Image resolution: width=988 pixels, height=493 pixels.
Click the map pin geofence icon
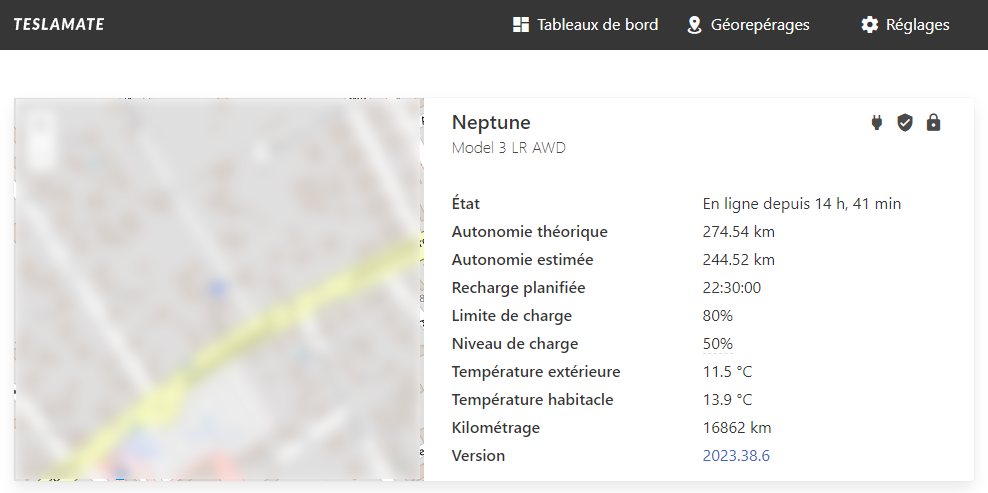694,25
